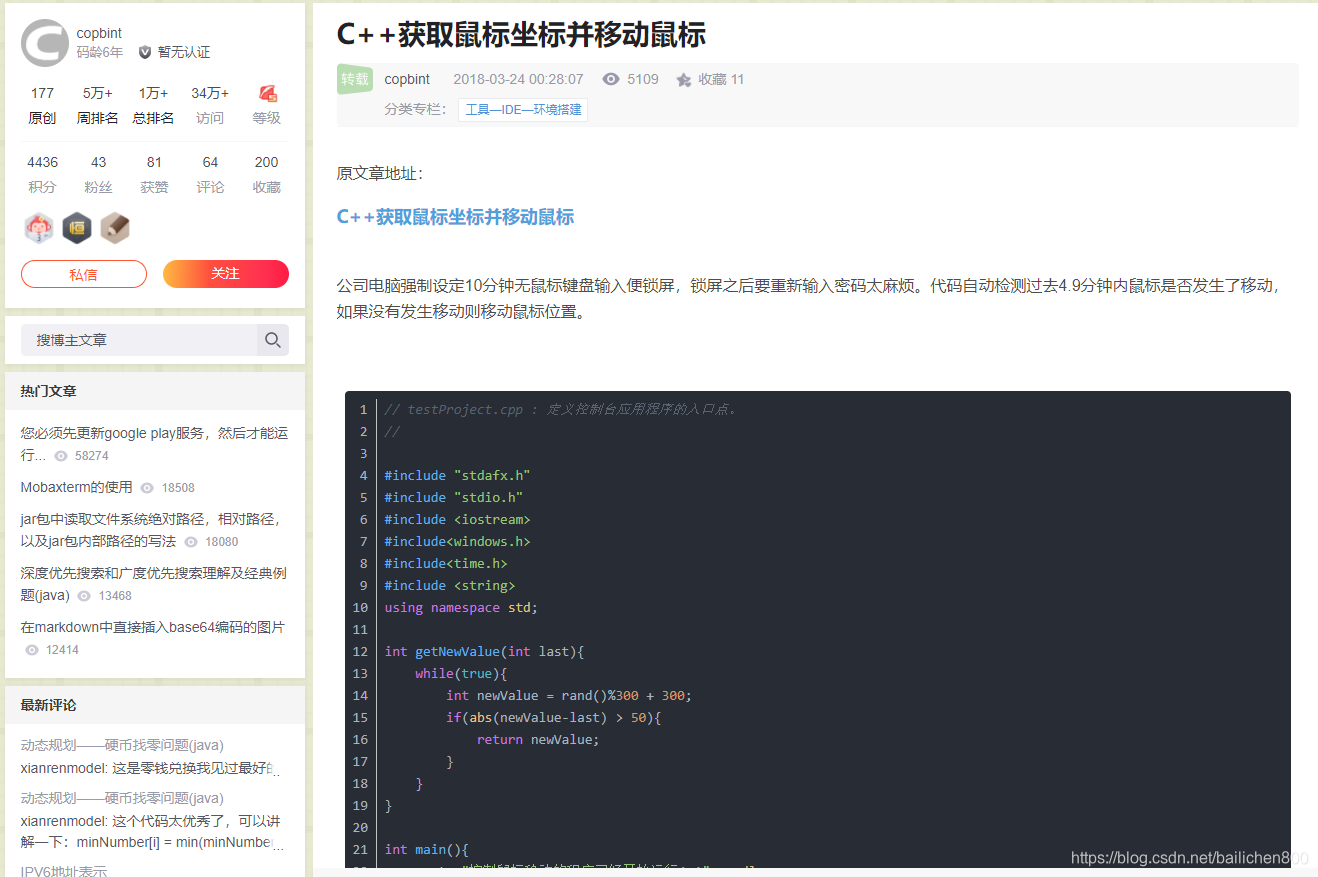Click the eye icon beside 18080 views

191,542
